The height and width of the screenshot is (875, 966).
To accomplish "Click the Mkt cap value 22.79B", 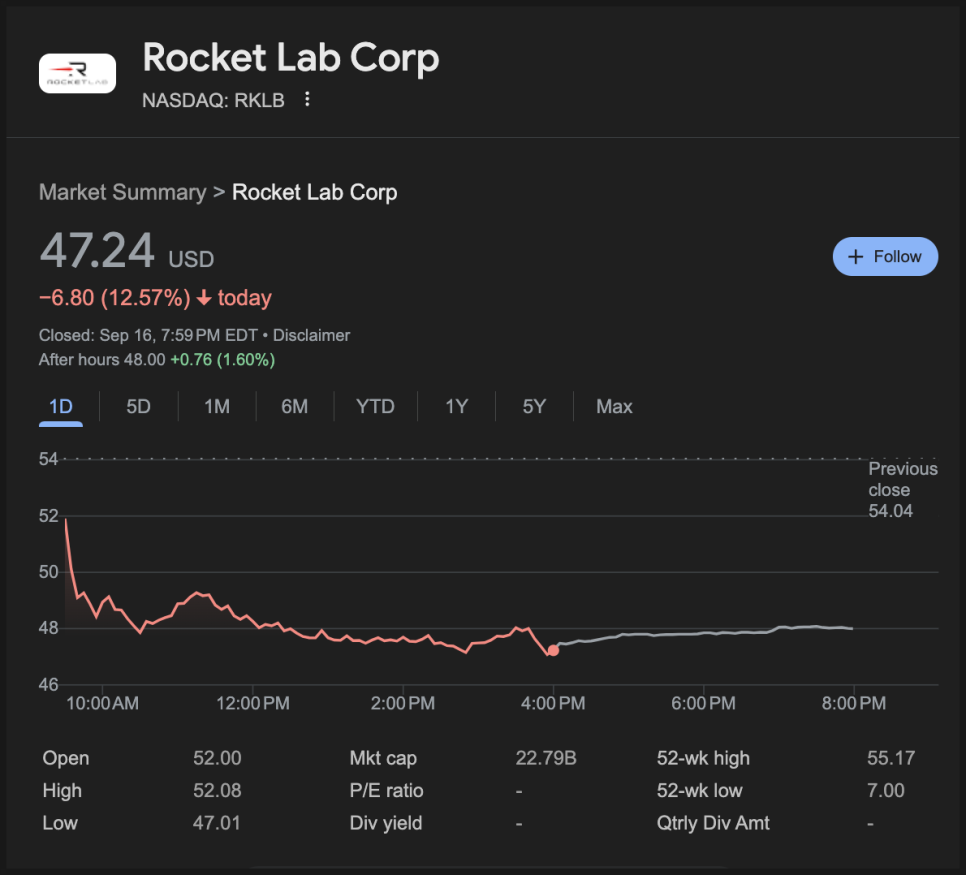I will [546, 758].
